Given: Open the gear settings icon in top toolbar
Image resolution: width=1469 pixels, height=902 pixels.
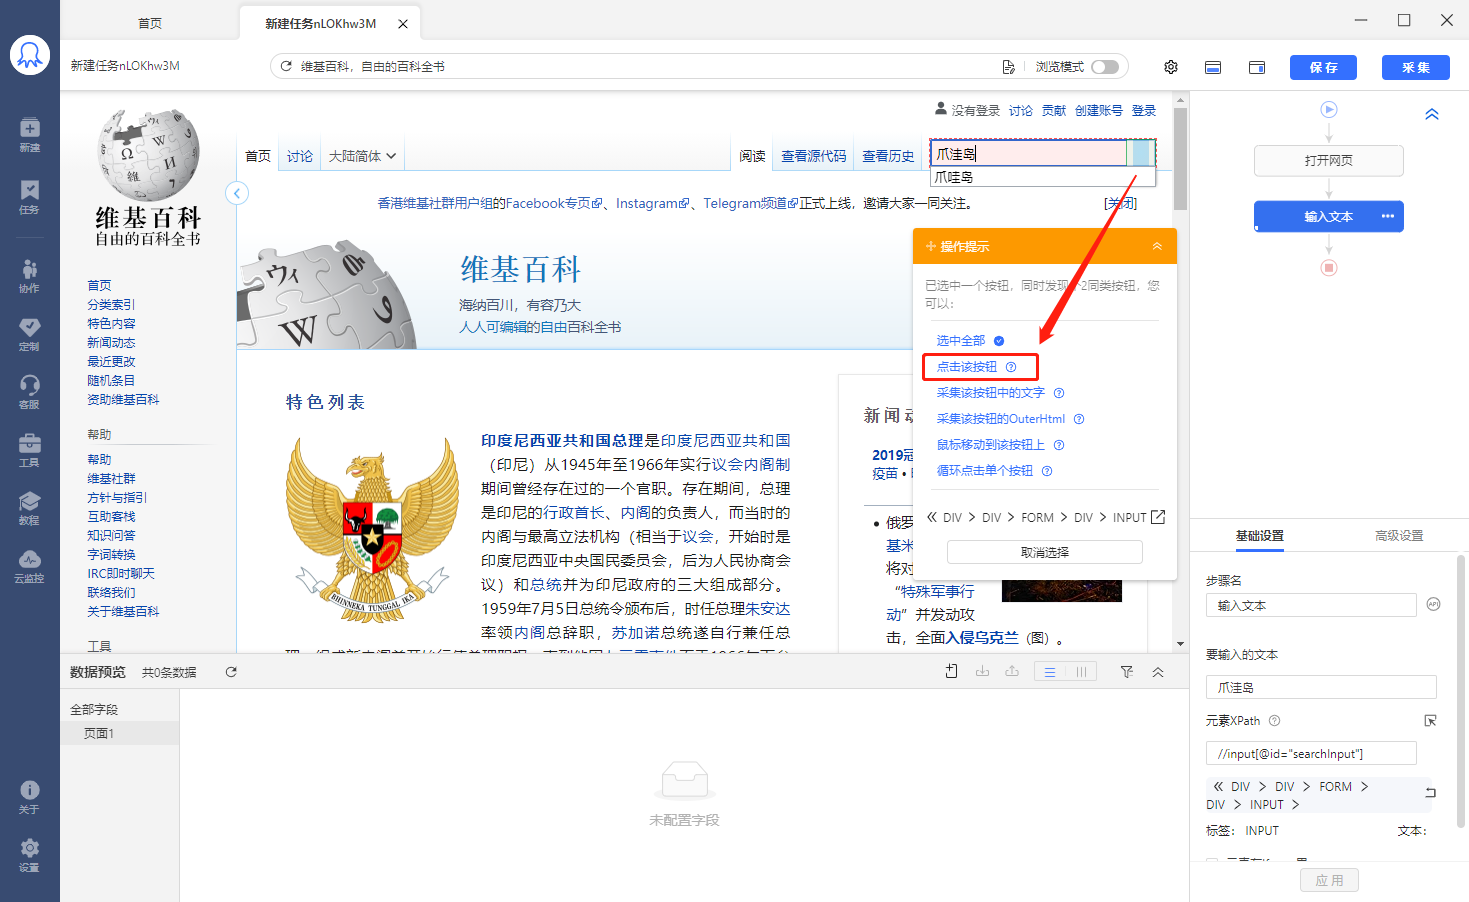Looking at the screenshot, I should click(1171, 67).
